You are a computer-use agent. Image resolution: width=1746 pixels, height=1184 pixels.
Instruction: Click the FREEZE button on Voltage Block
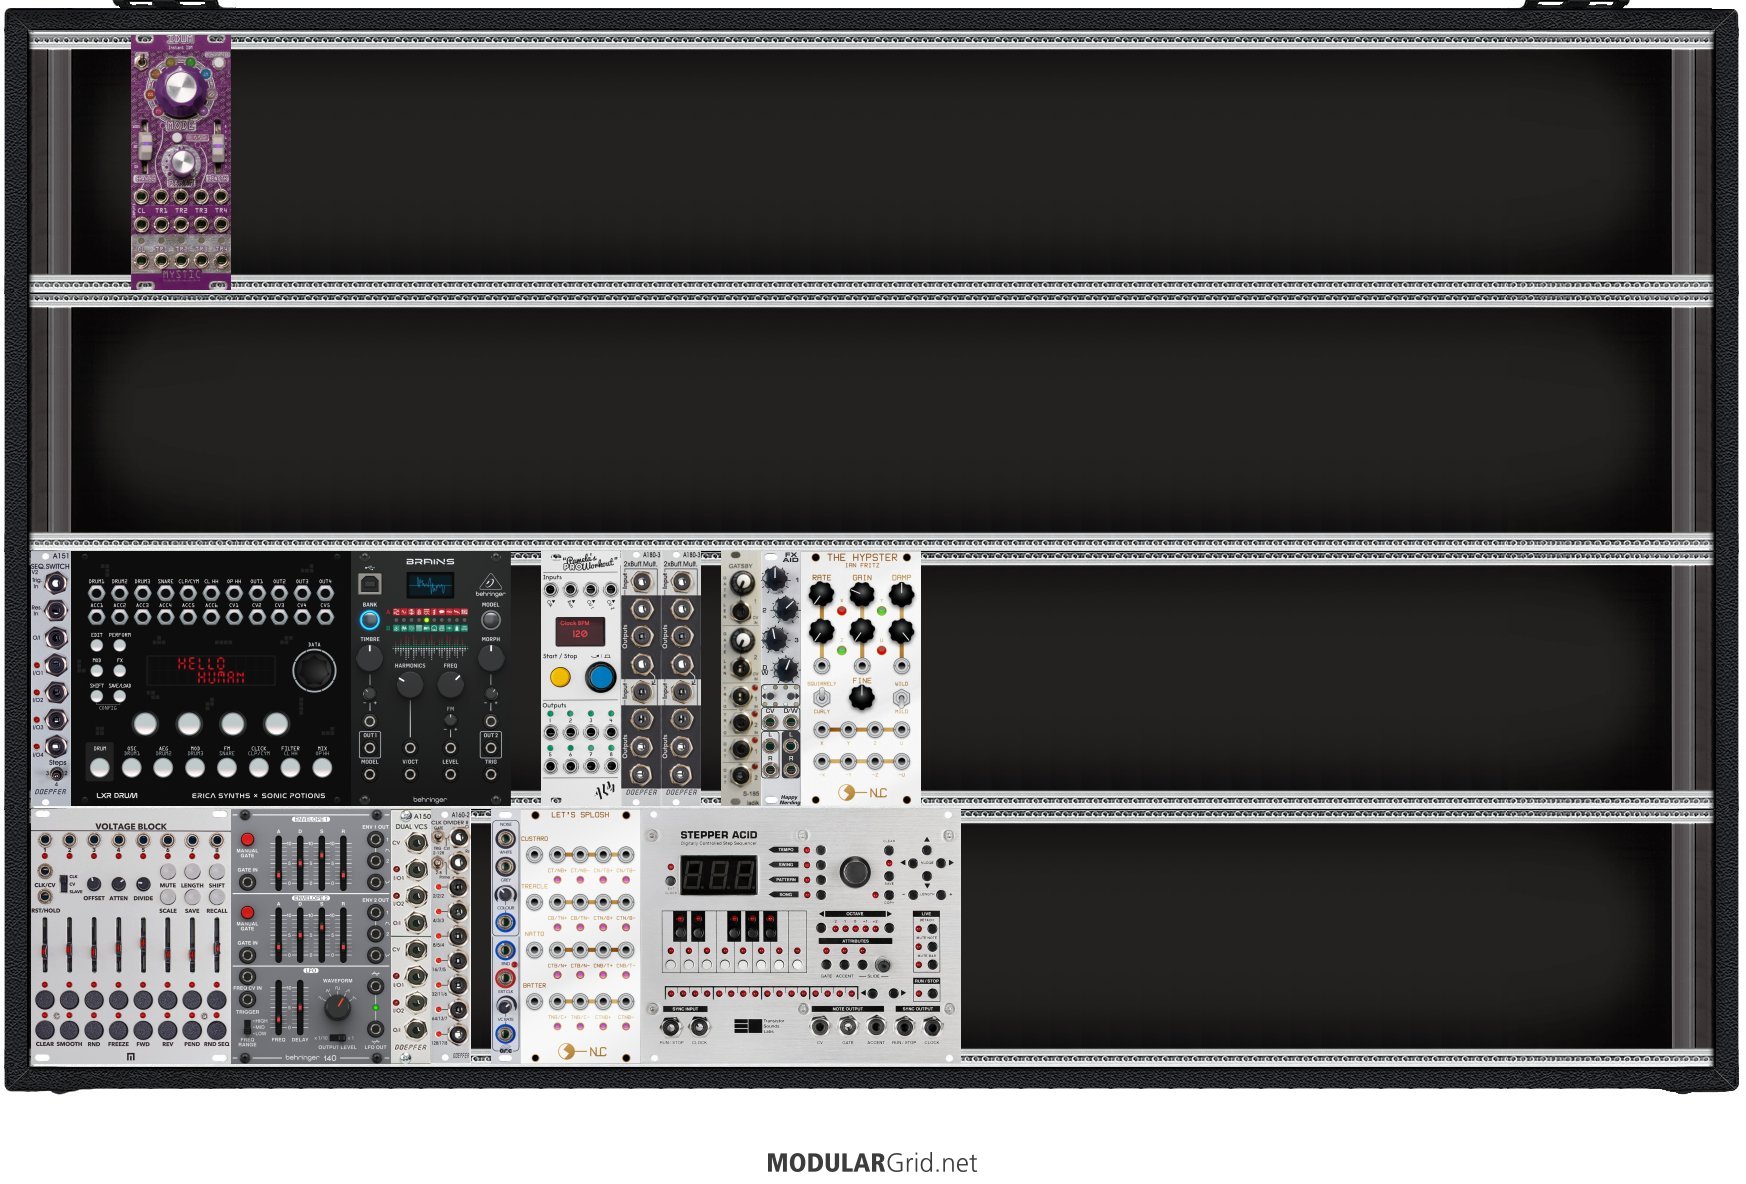tap(119, 1030)
